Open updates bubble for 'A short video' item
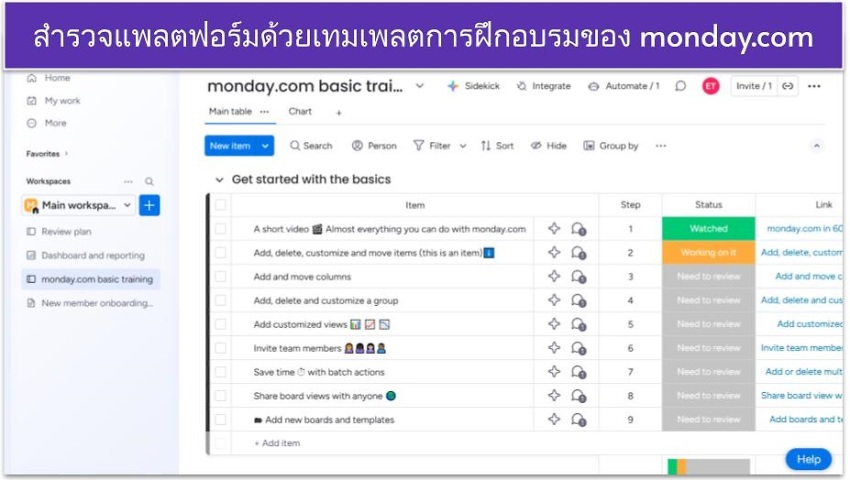 [x=578, y=229]
